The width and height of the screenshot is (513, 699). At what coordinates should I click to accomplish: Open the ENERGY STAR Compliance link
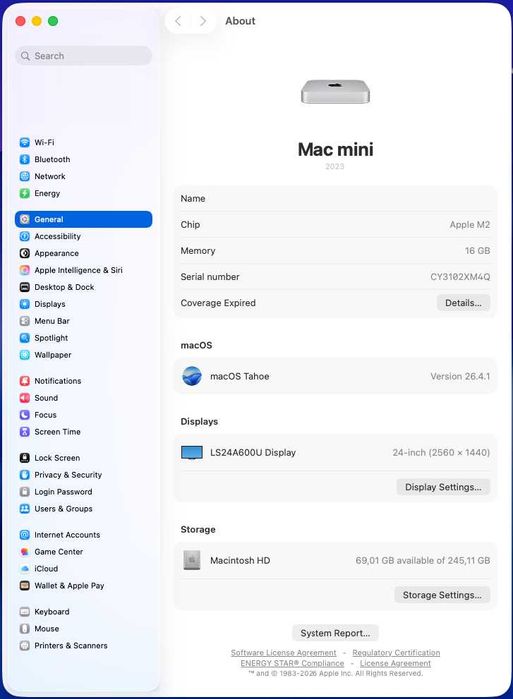[292, 663]
